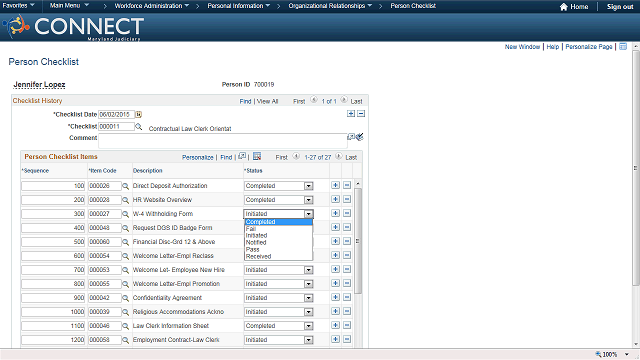Open Personal Information breadcrumb menu

[238, 6]
